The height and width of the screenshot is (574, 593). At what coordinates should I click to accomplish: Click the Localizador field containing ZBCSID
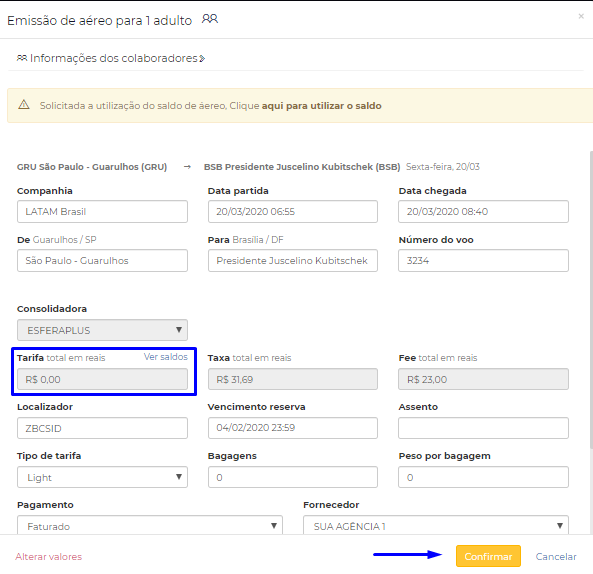tap(102, 428)
